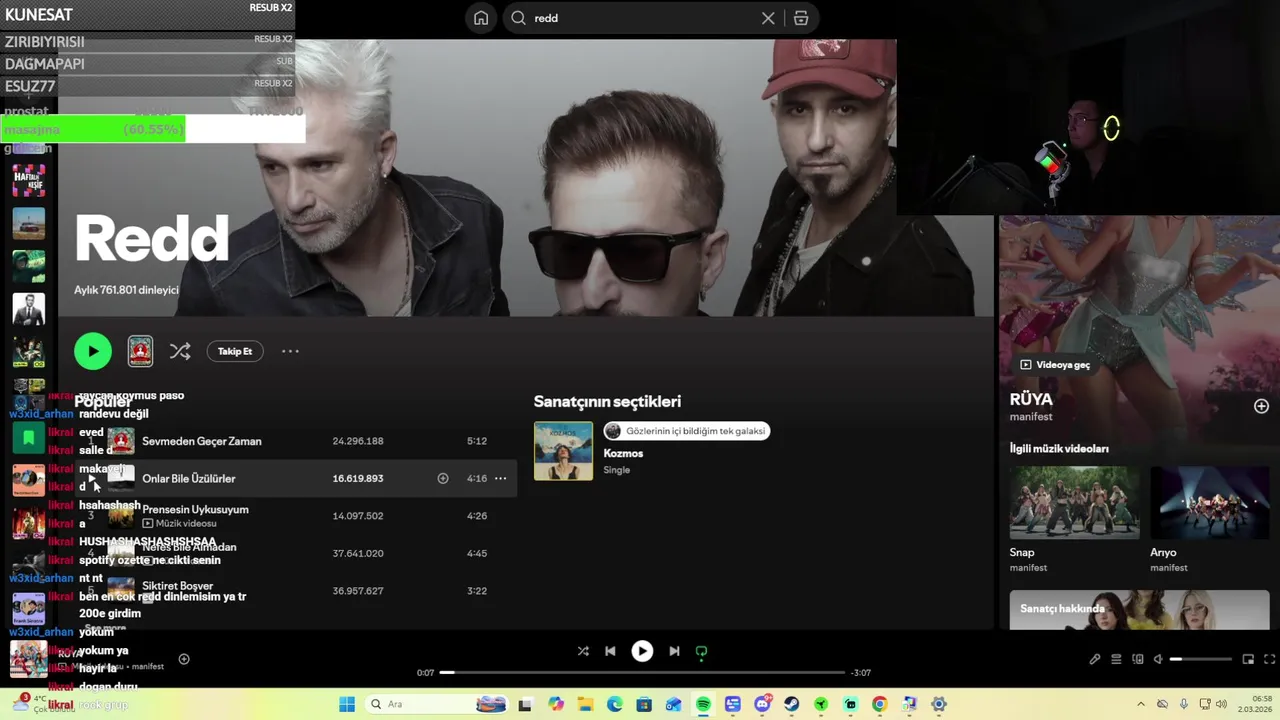
Task: Skip to next track
Action: coord(674,651)
